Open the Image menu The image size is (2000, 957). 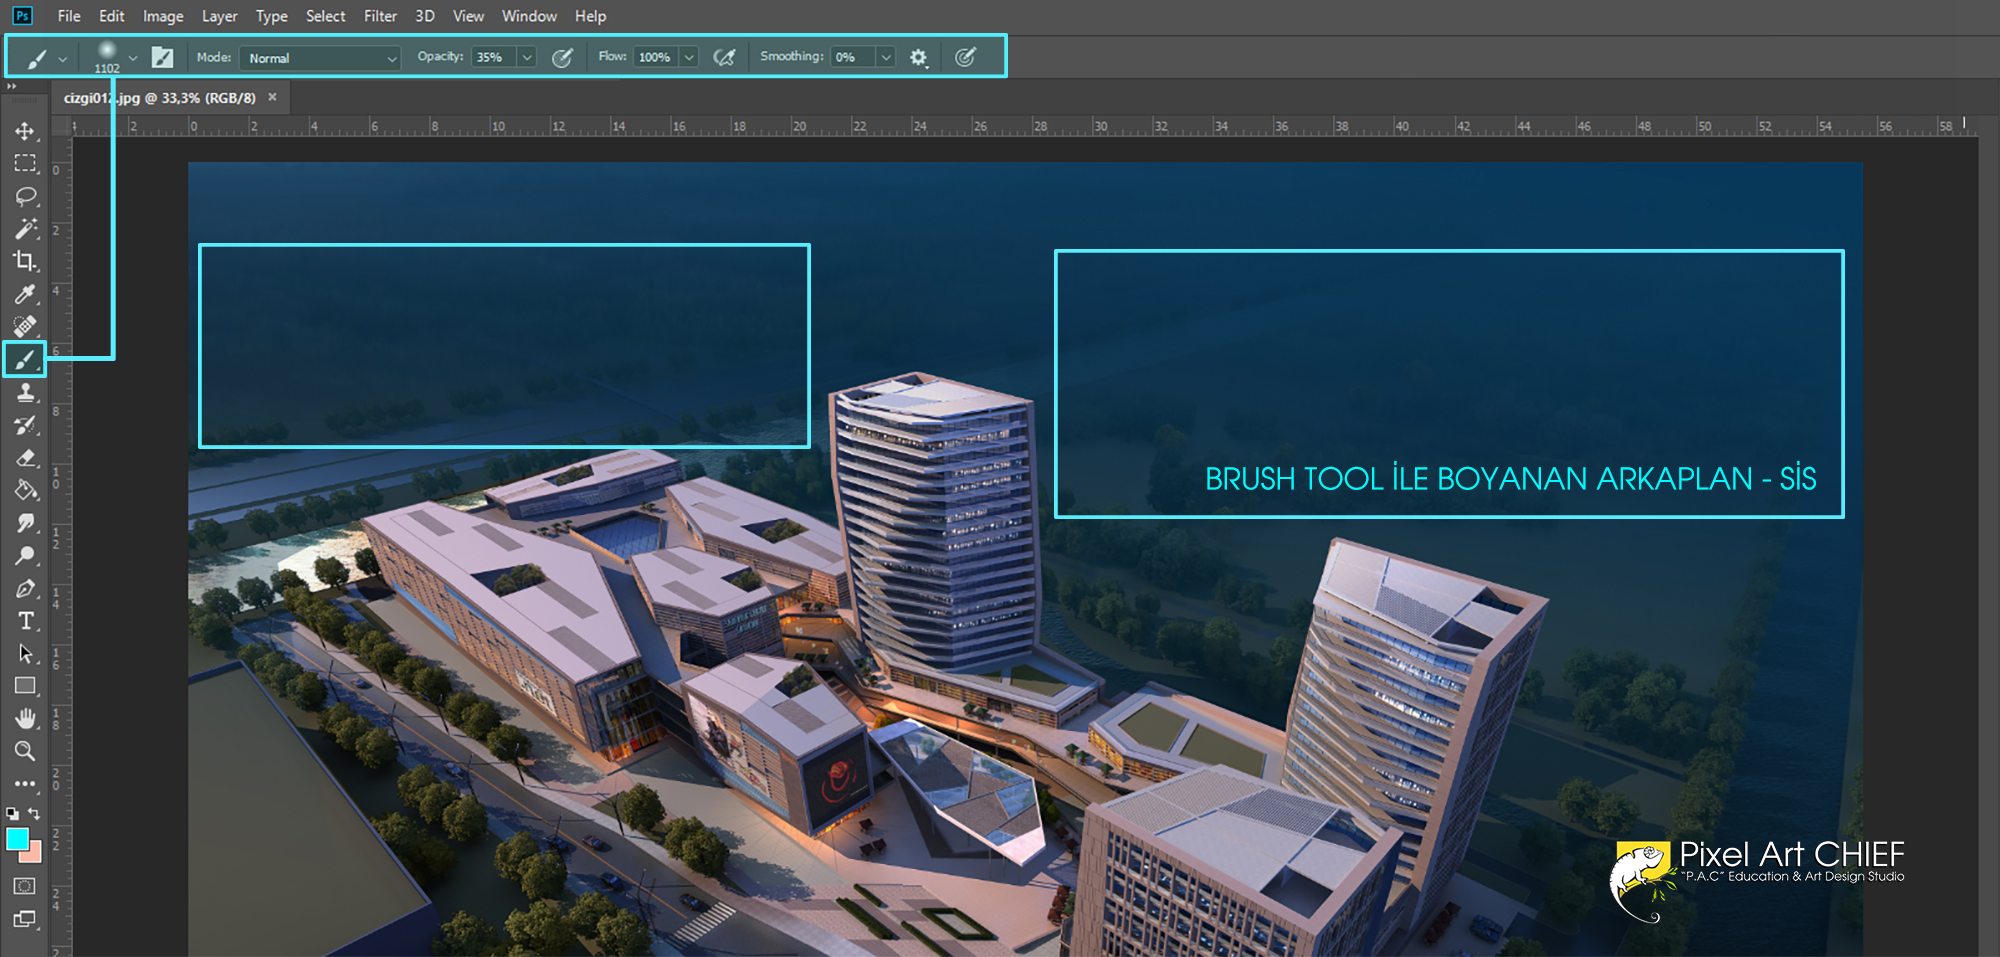[163, 16]
